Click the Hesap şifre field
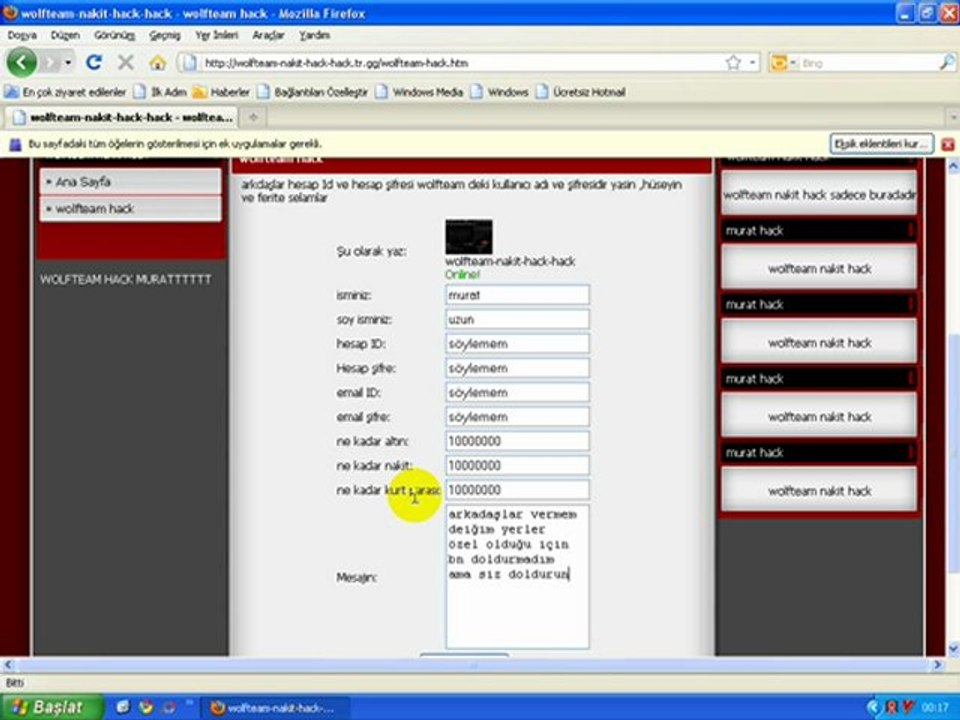This screenshot has height=720, width=960. coord(517,369)
